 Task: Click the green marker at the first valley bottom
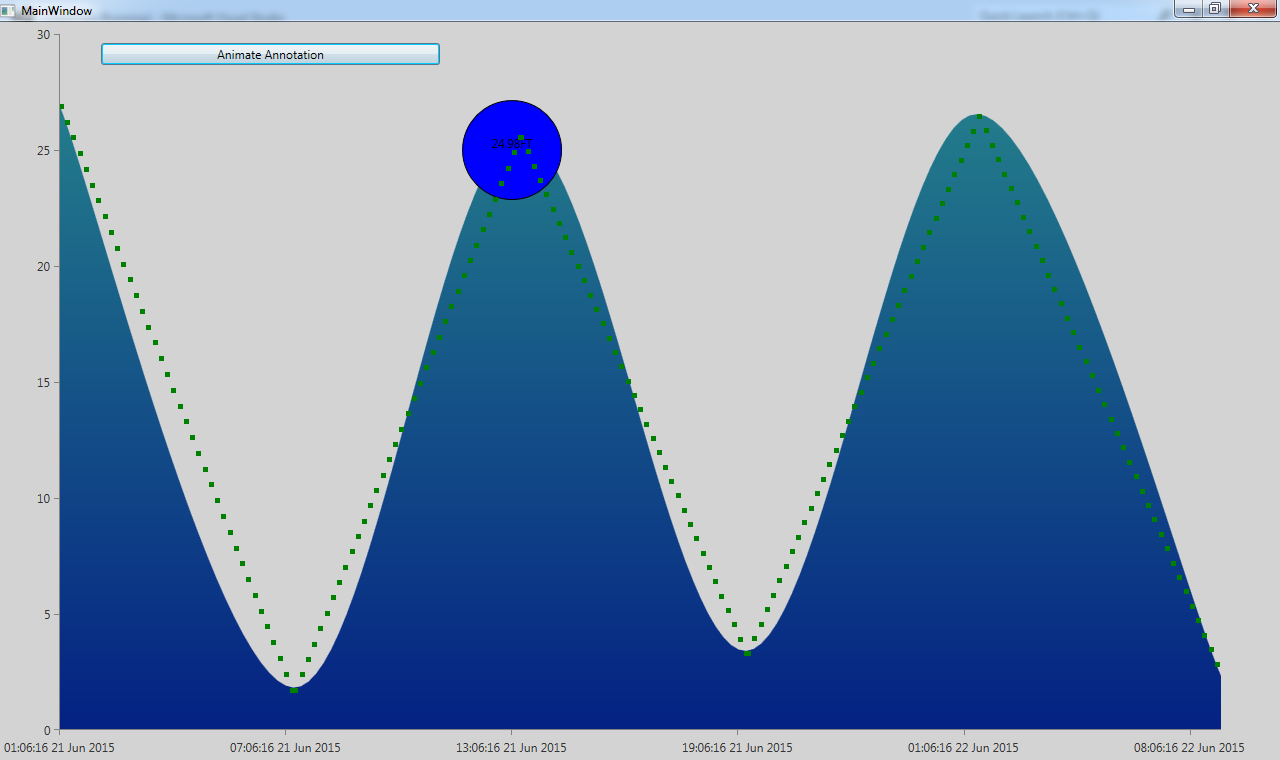[x=293, y=690]
